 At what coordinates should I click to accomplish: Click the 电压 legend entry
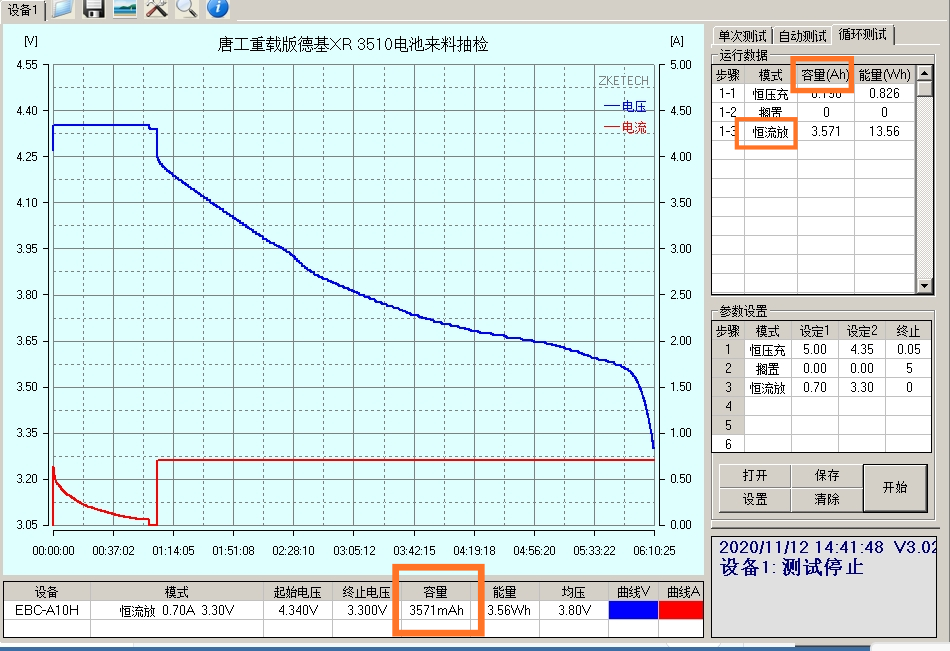click(x=626, y=107)
